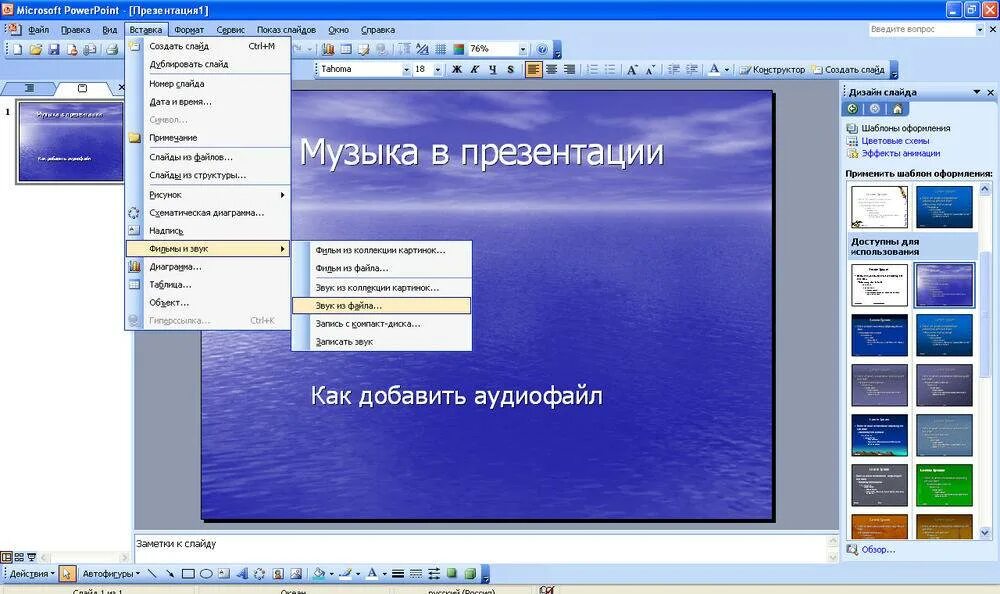
Task: Click the Insert clip art icon
Action: click(x=278, y=574)
